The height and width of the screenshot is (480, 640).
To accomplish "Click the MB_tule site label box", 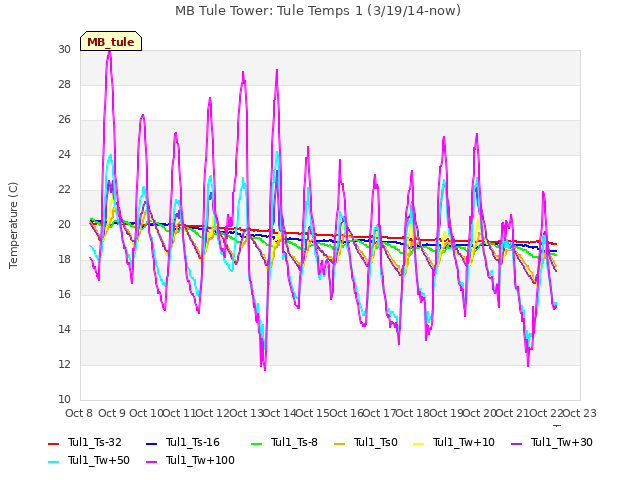I will (111, 41).
